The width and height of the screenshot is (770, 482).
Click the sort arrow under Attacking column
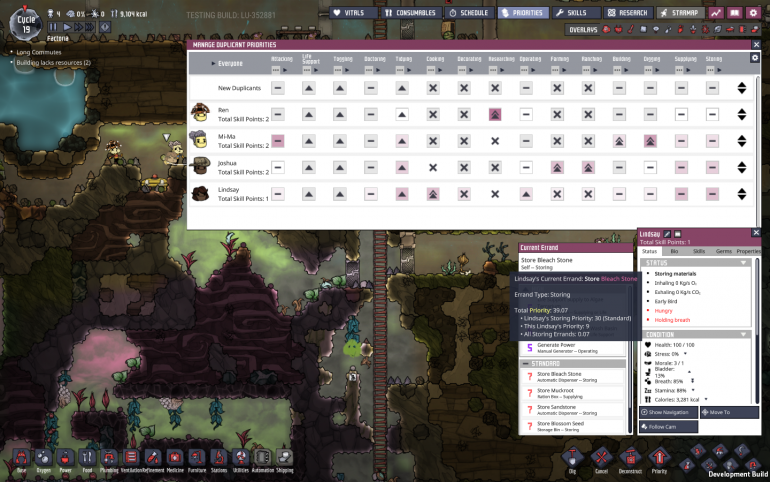click(x=285, y=70)
